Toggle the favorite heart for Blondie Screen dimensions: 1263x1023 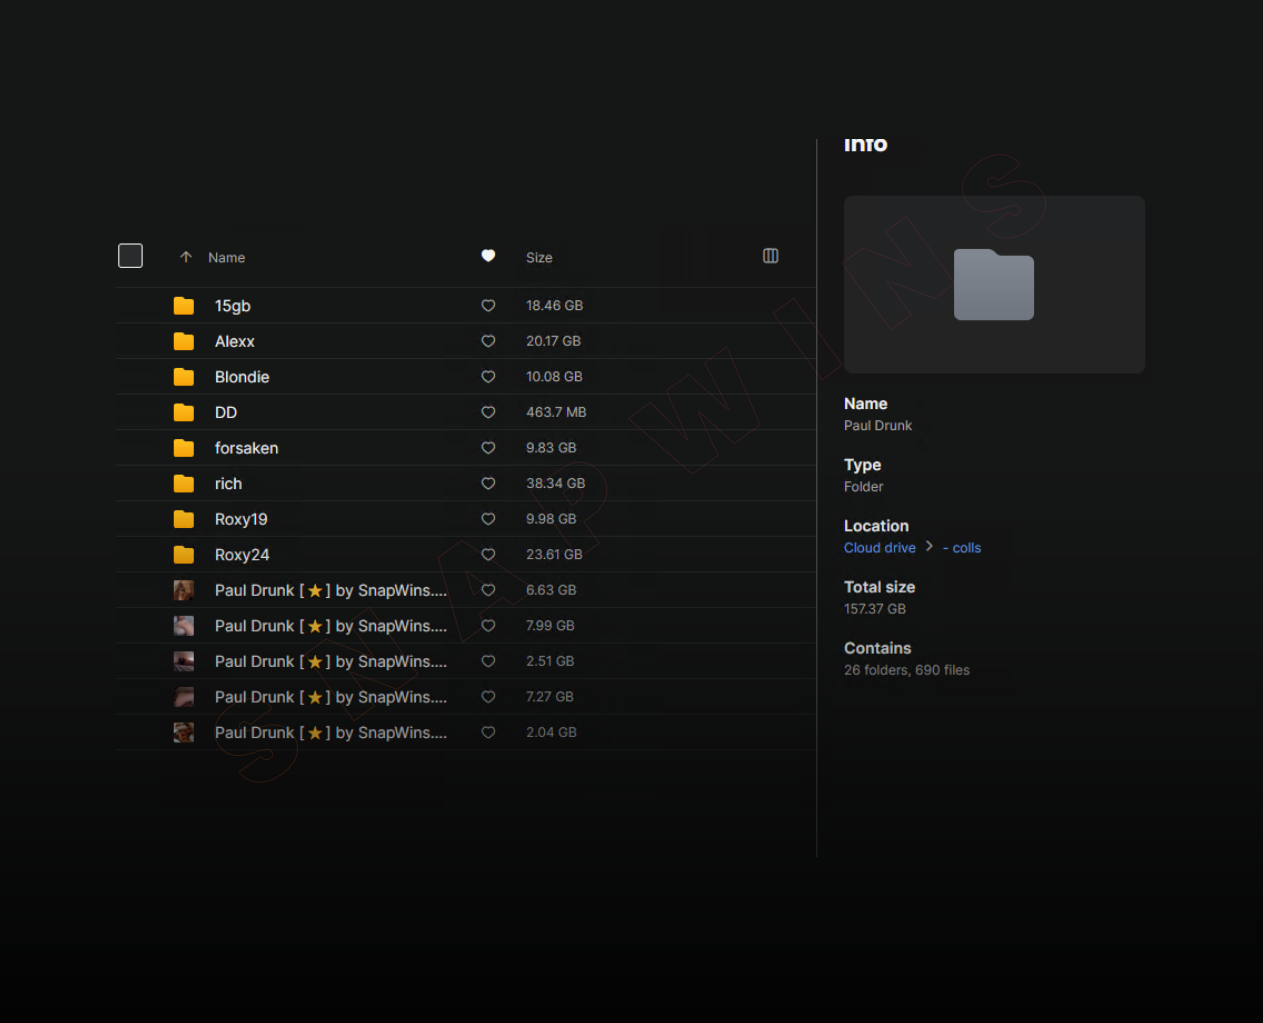click(488, 377)
